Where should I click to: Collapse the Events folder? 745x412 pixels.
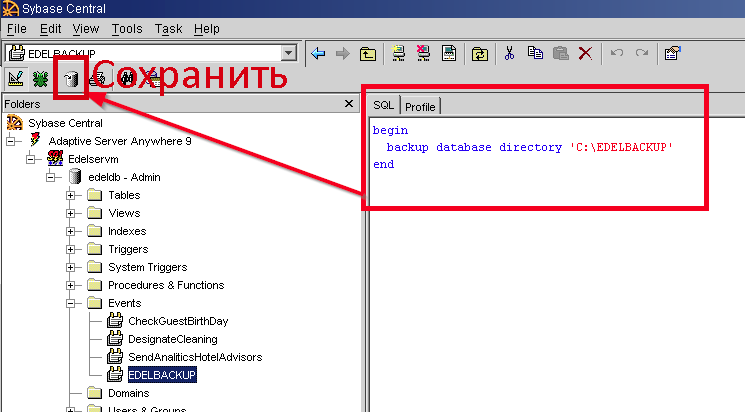click(71, 303)
